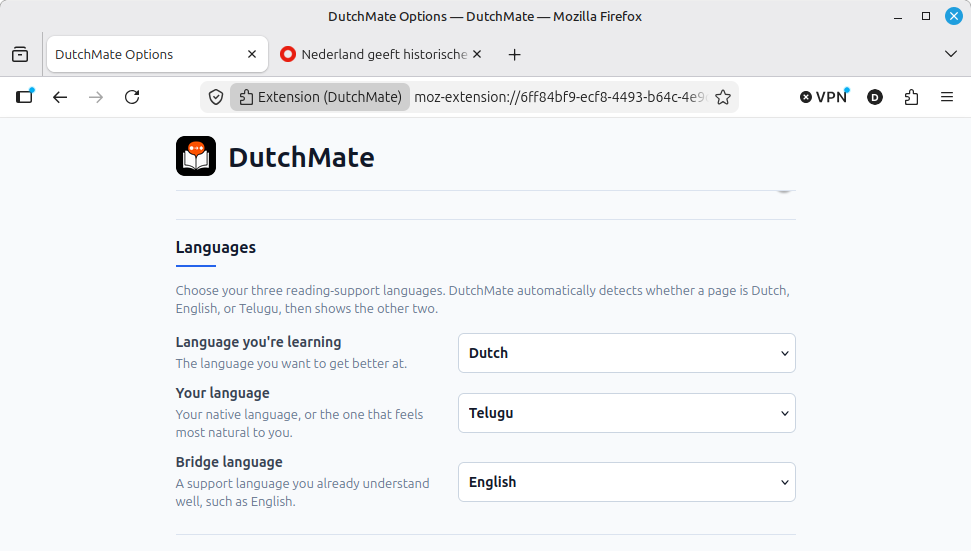Maximize the Firefox window
This screenshot has height=551, width=971.
pos(926,16)
